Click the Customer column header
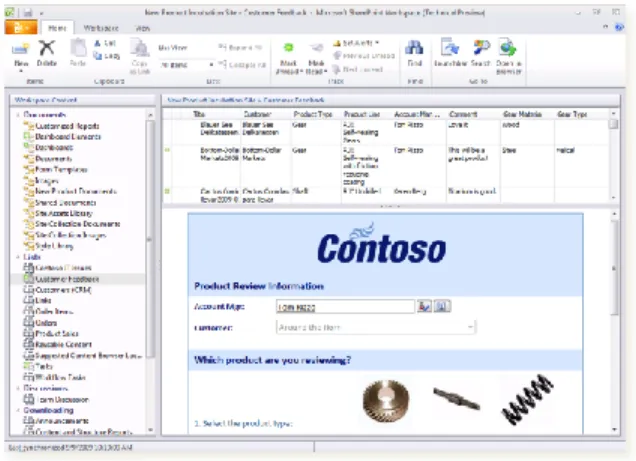 click(x=258, y=114)
